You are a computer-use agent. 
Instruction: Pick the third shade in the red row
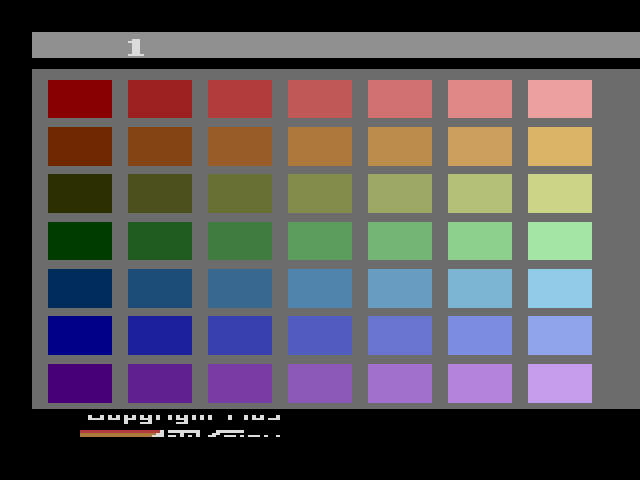click(240, 99)
